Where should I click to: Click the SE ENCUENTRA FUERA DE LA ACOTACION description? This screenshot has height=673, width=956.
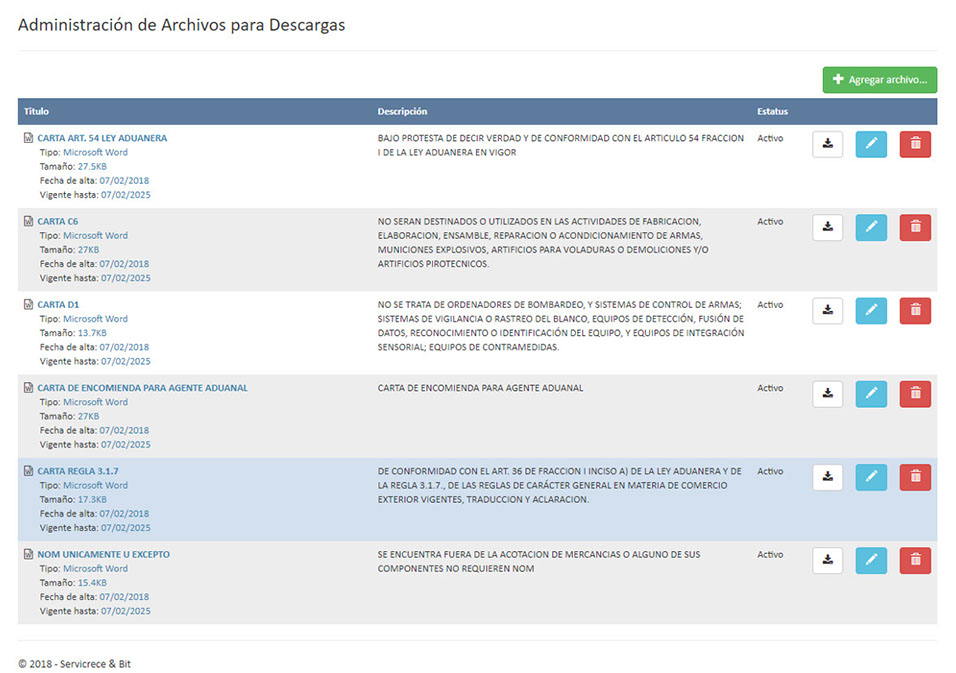coord(539,561)
